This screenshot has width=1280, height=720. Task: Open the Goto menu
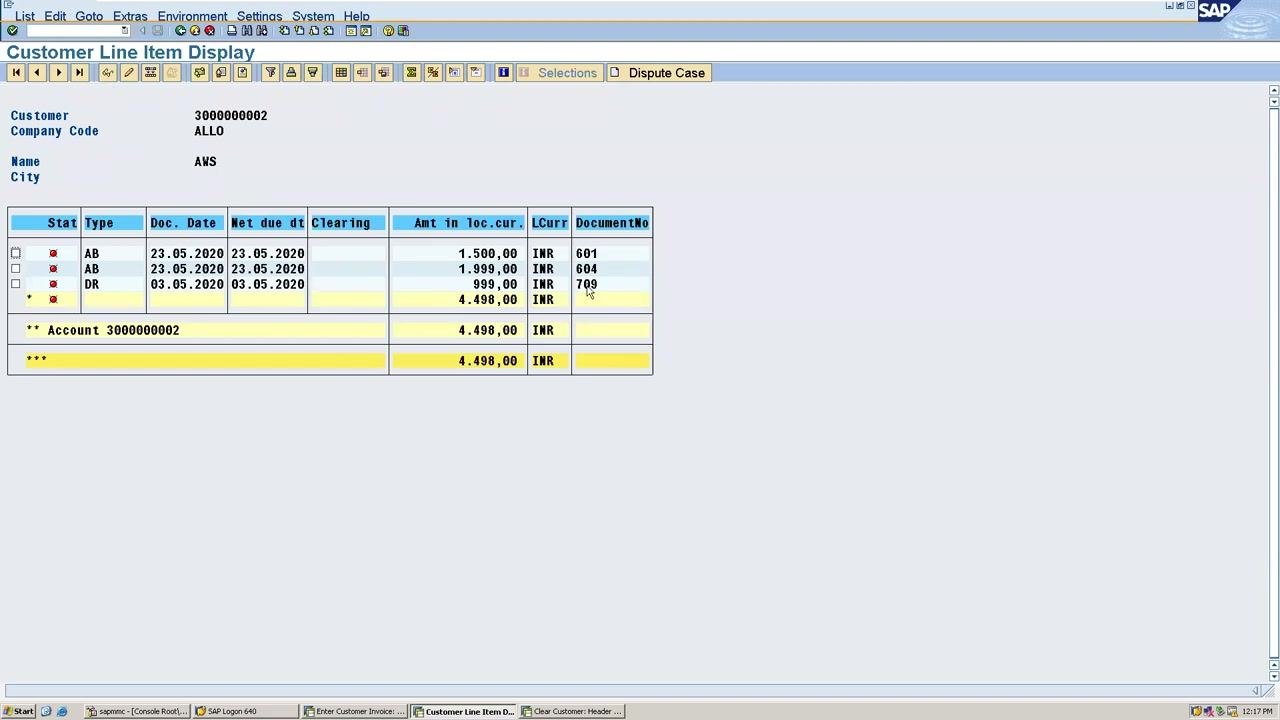(x=89, y=16)
